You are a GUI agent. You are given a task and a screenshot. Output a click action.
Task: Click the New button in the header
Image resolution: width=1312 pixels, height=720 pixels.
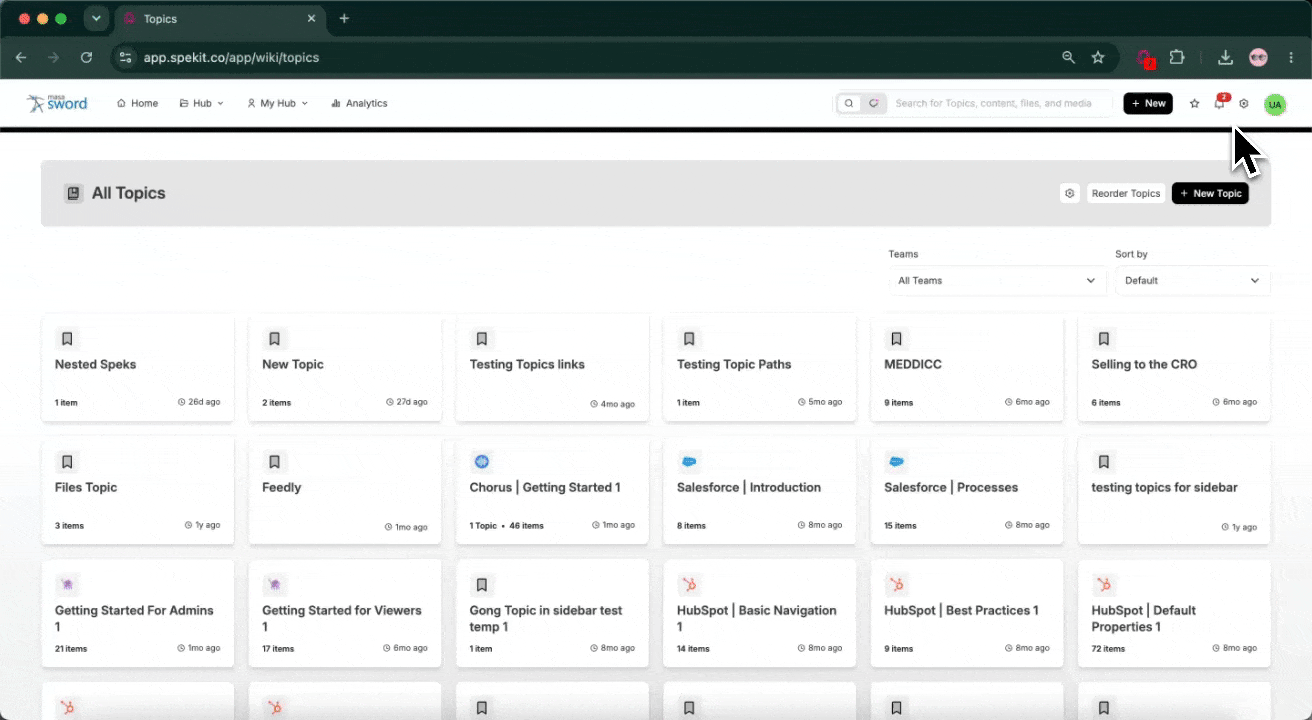point(1148,103)
